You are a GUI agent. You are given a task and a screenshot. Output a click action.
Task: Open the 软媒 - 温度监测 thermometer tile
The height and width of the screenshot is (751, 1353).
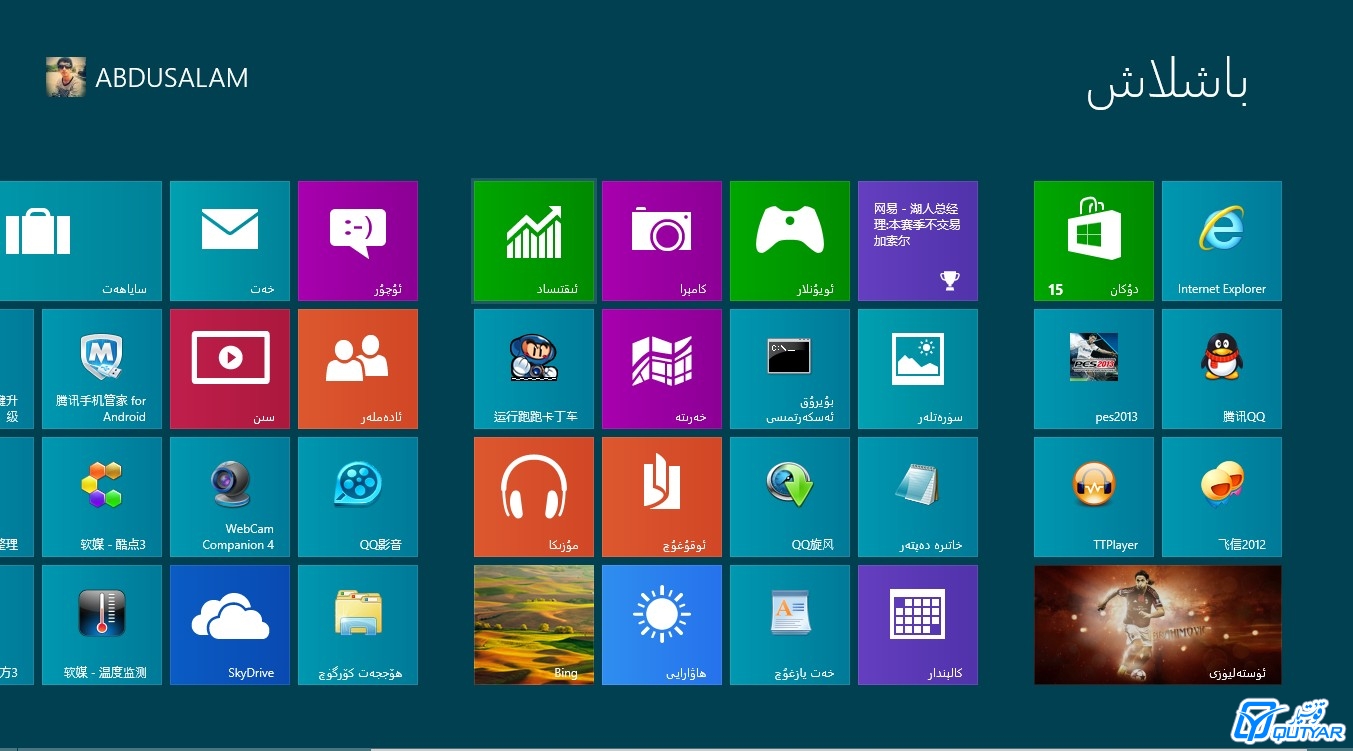point(102,625)
